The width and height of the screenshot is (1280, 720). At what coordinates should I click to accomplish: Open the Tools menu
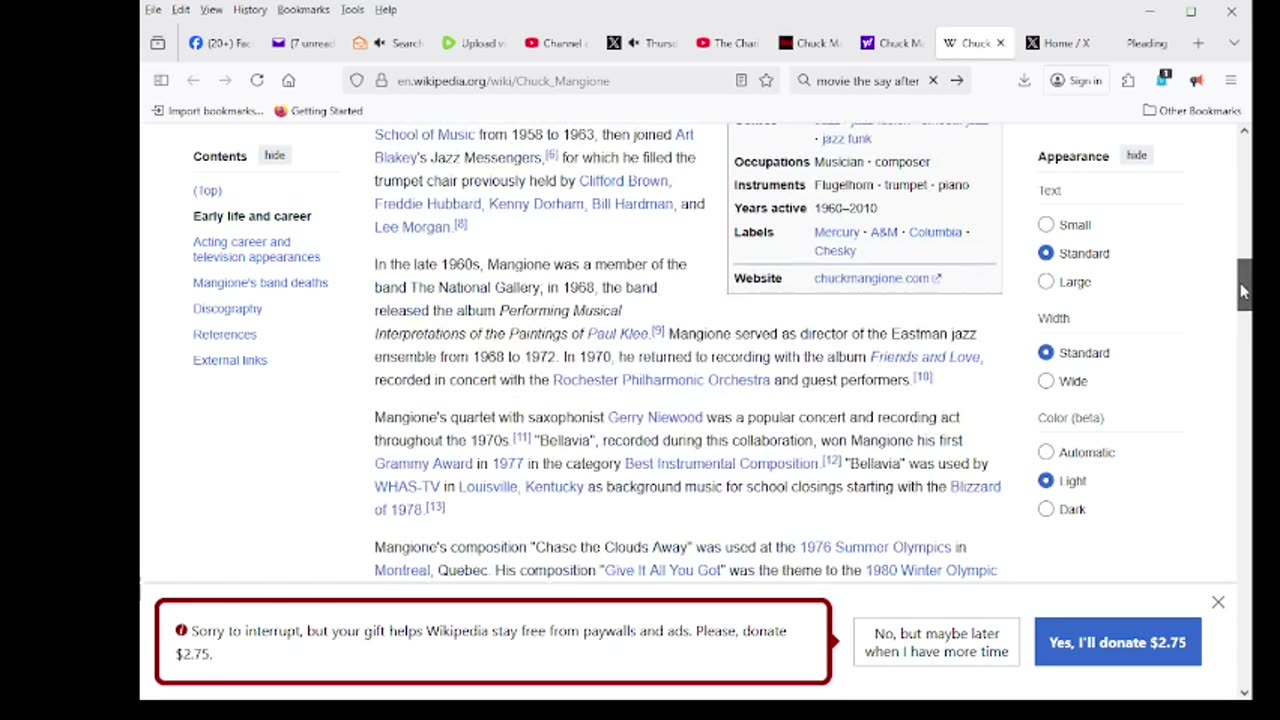[x=352, y=10]
